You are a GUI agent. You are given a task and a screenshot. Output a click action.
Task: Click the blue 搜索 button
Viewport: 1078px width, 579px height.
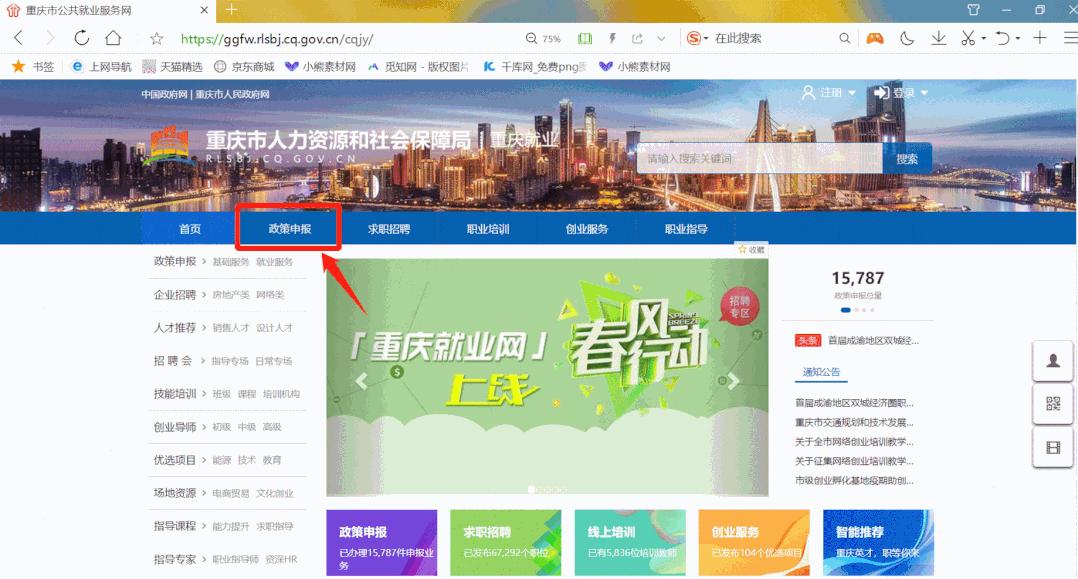(908, 159)
